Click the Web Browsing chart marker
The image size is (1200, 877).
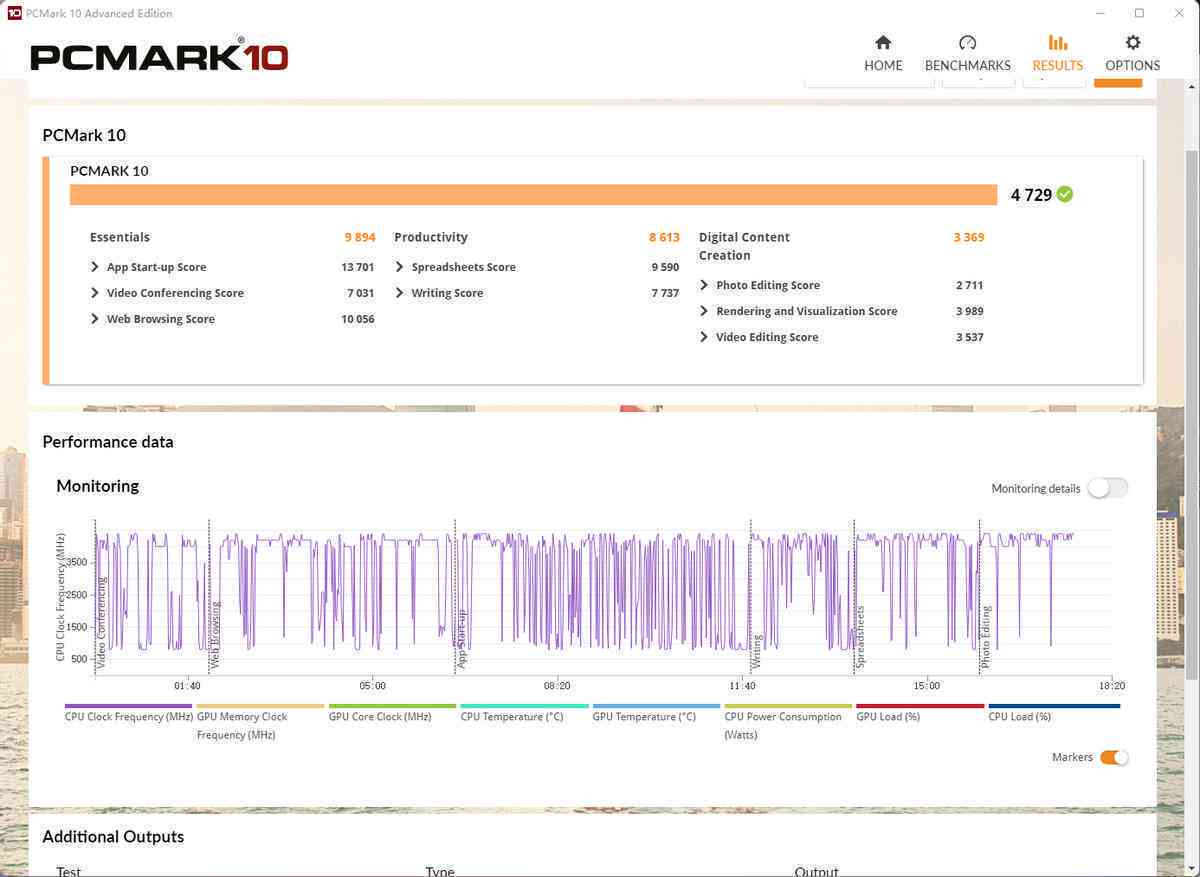point(215,634)
